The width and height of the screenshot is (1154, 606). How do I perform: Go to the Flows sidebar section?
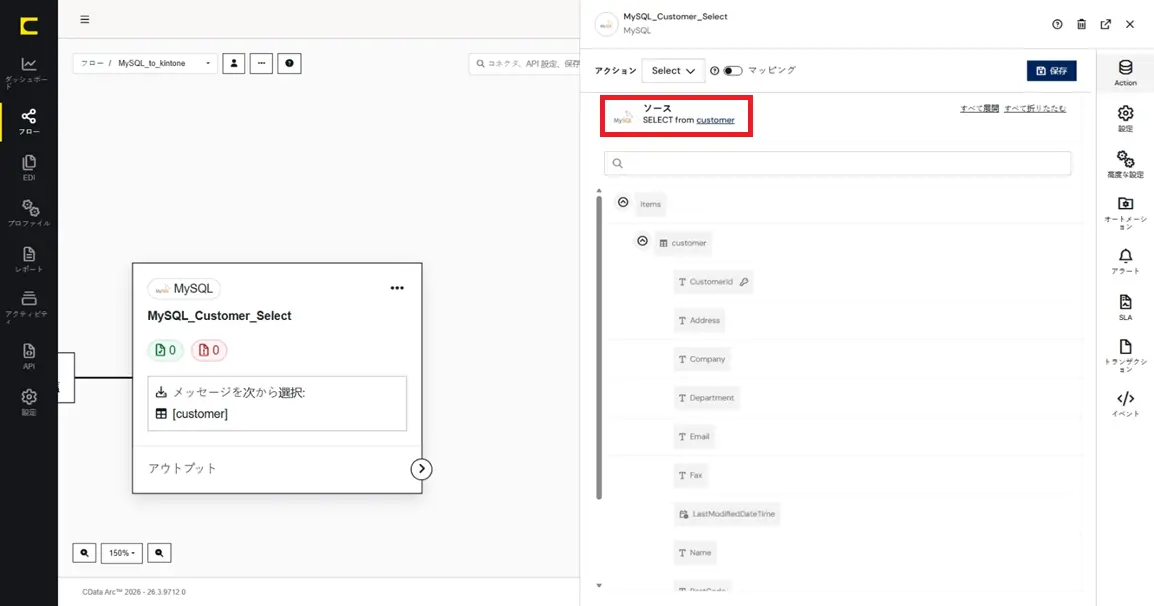29,121
